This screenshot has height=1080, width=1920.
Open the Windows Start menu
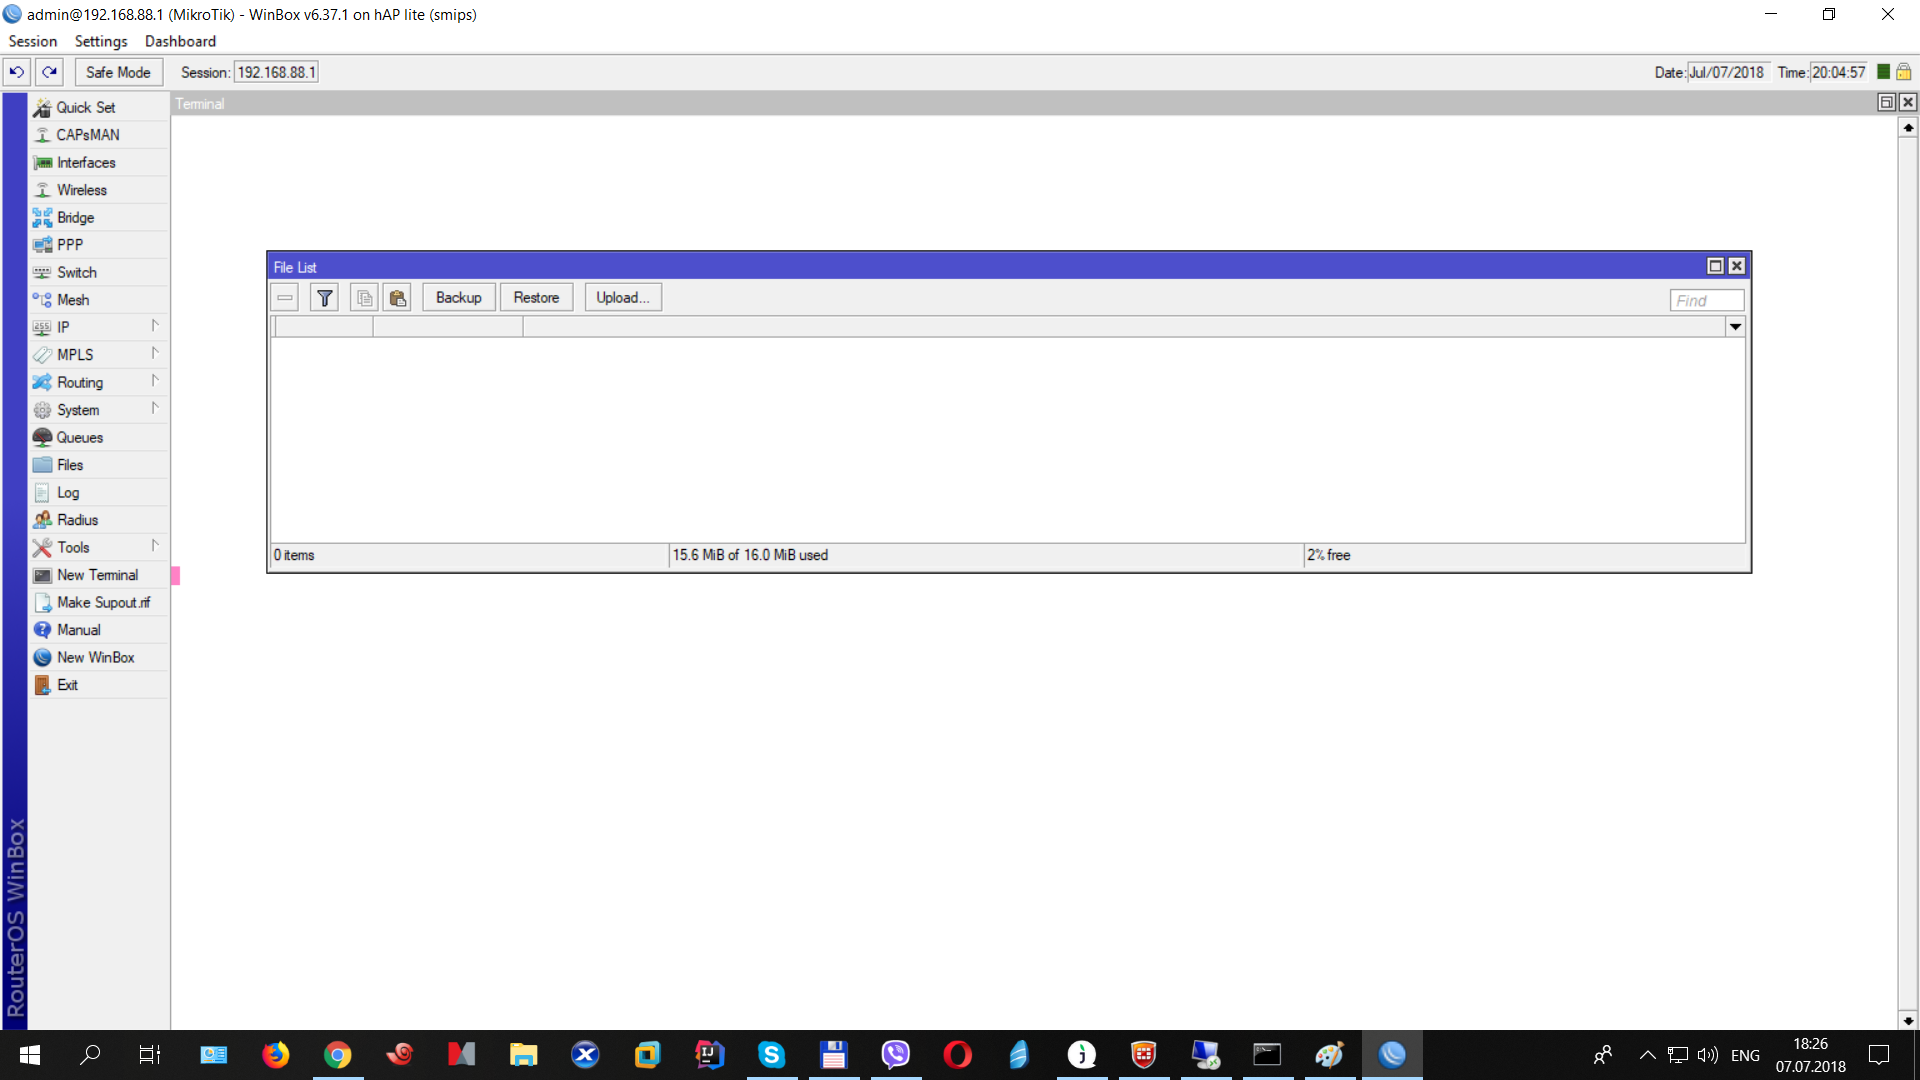pyautogui.click(x=29, y=1055)
